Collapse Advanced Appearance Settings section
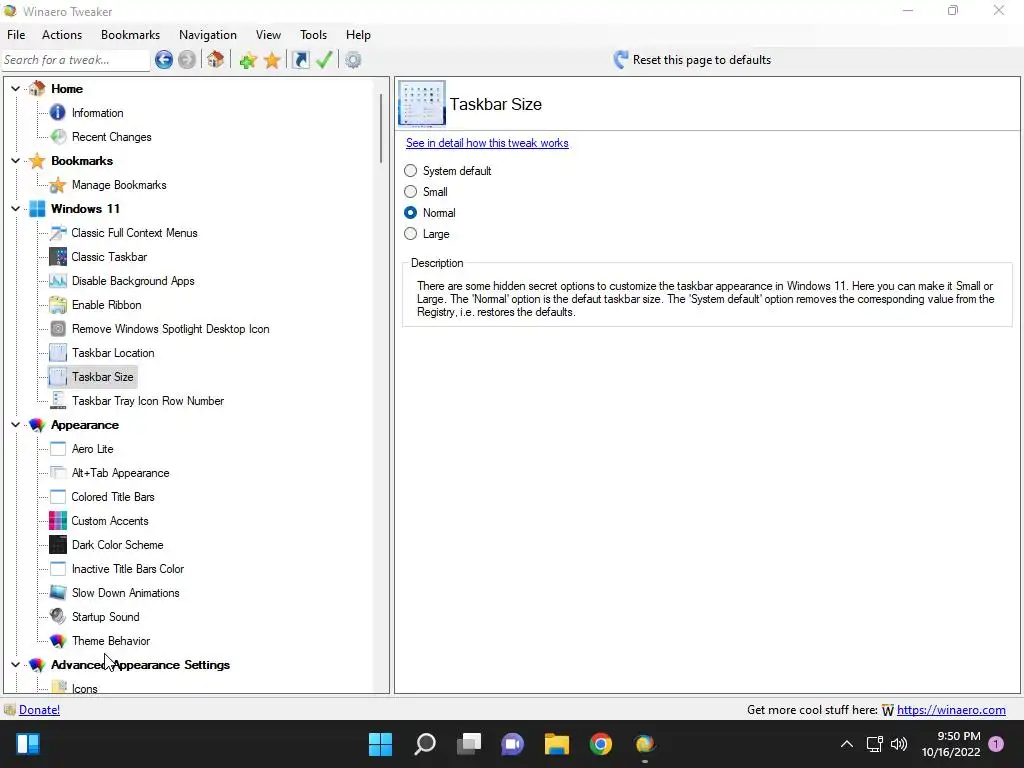The width and height of the screenshot is (1024, 768). 16,664
